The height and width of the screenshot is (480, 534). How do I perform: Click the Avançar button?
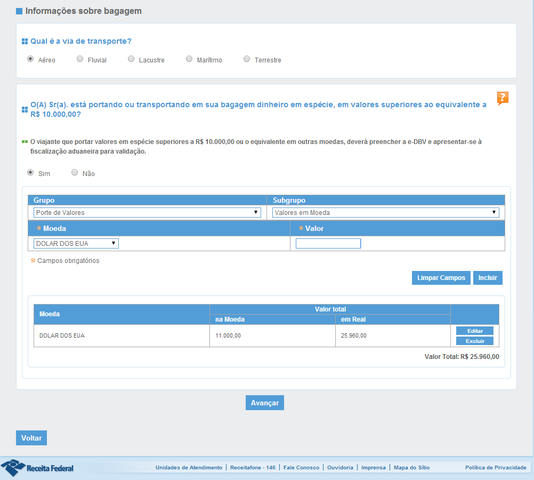tap(265, 403)
